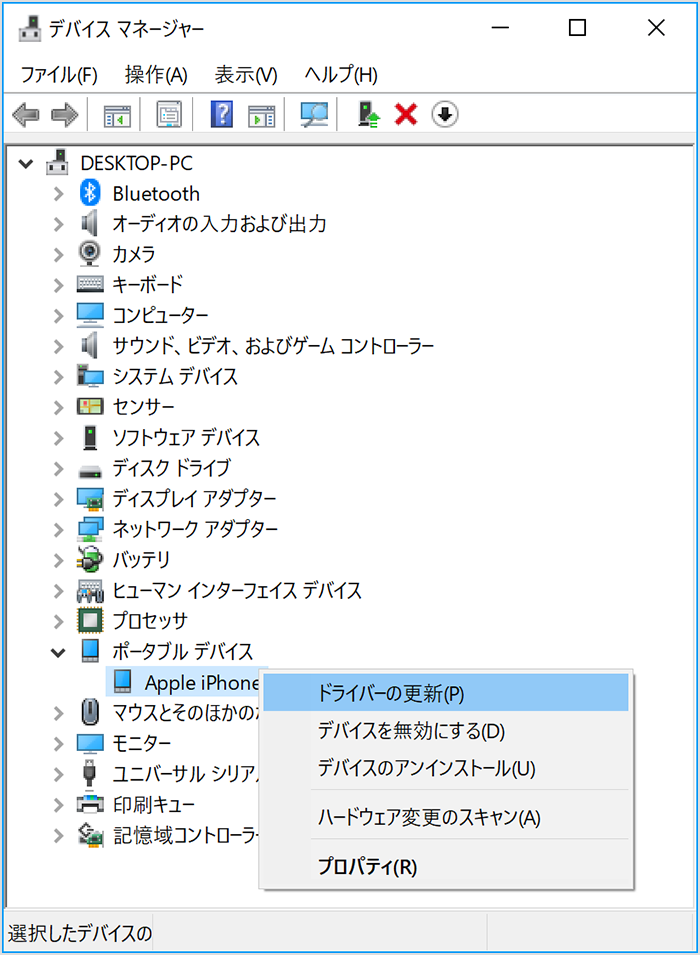This screenshot has height=956, width=700.
Task: Maximize the Device Manager window
Action: tap(577, 27)
